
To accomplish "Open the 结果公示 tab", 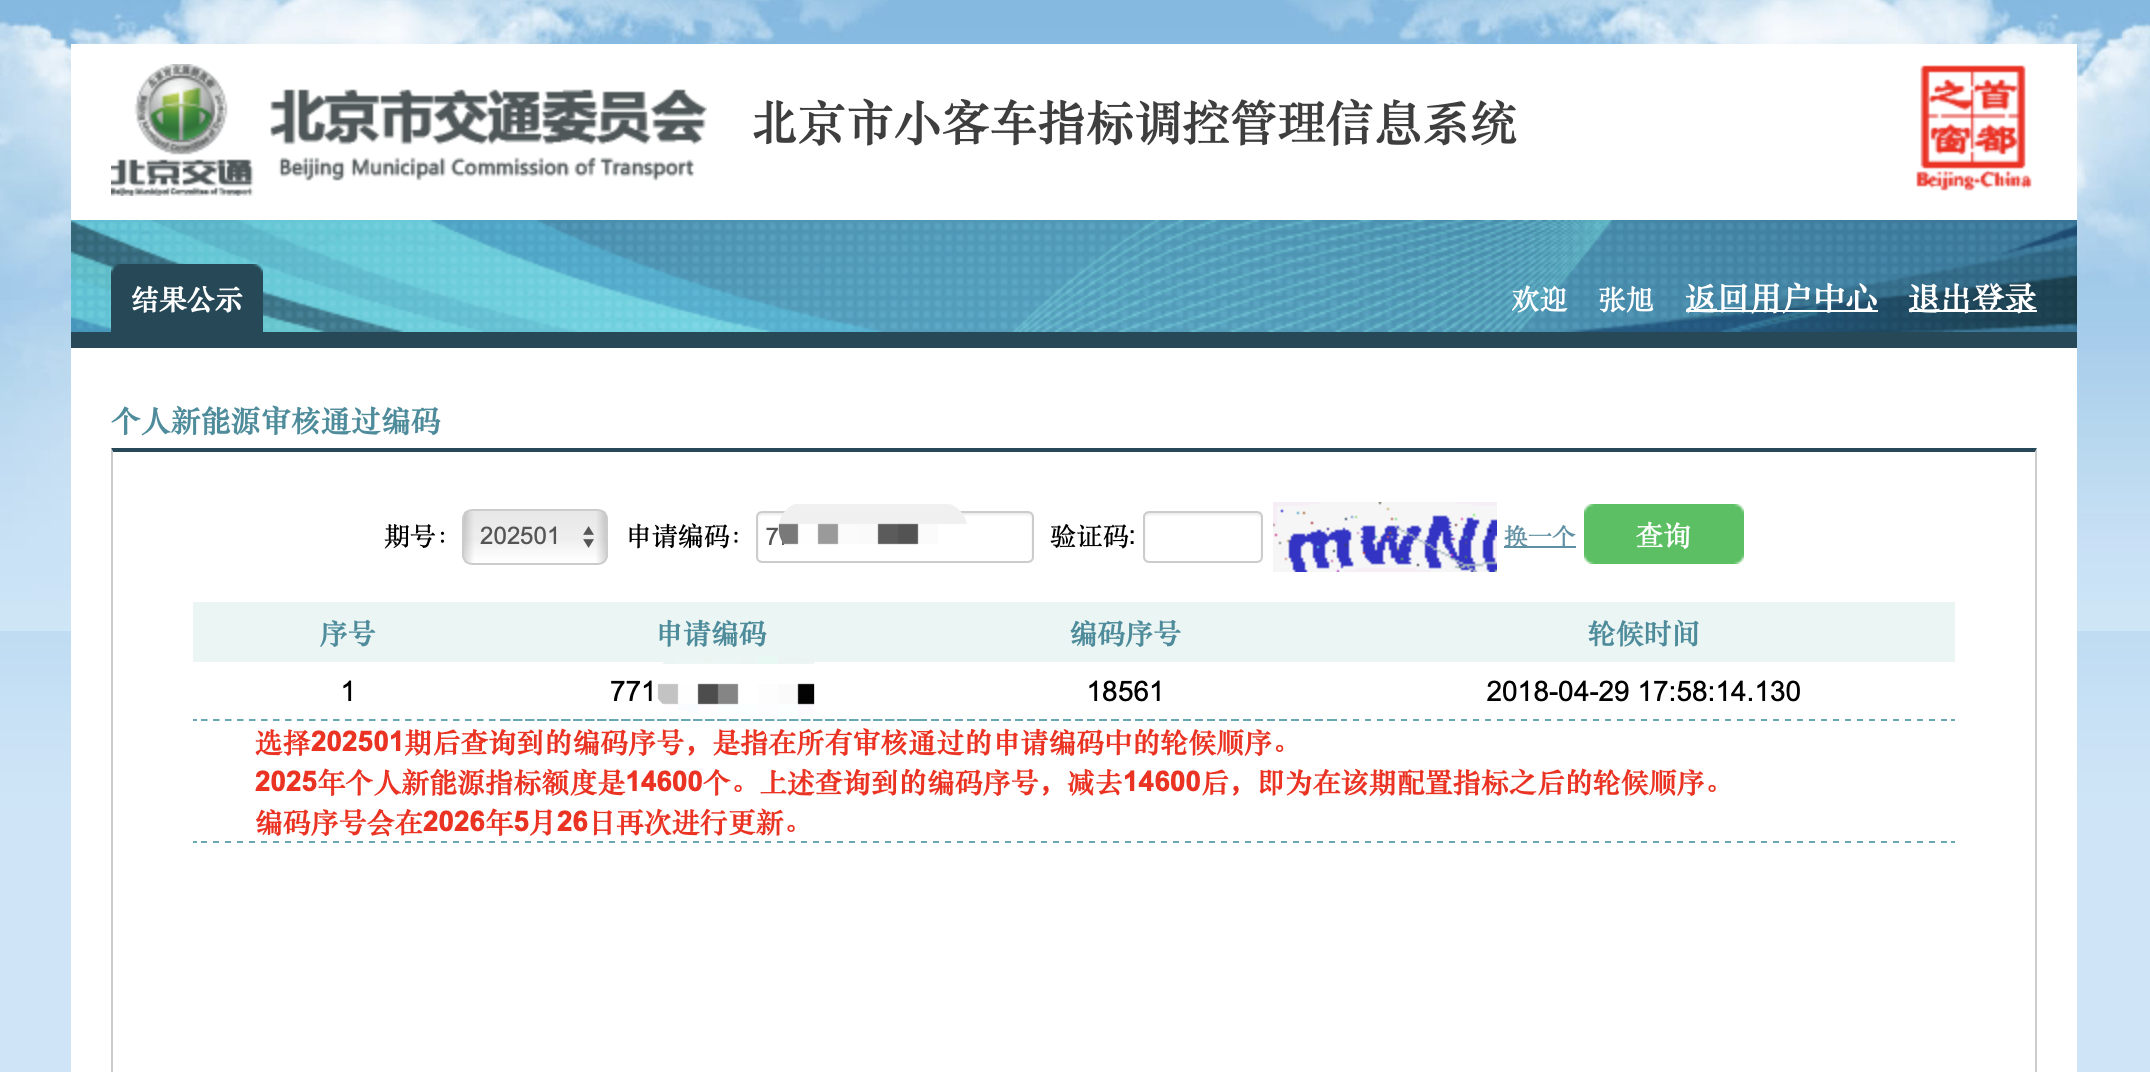I will click(x=187, y=299).
